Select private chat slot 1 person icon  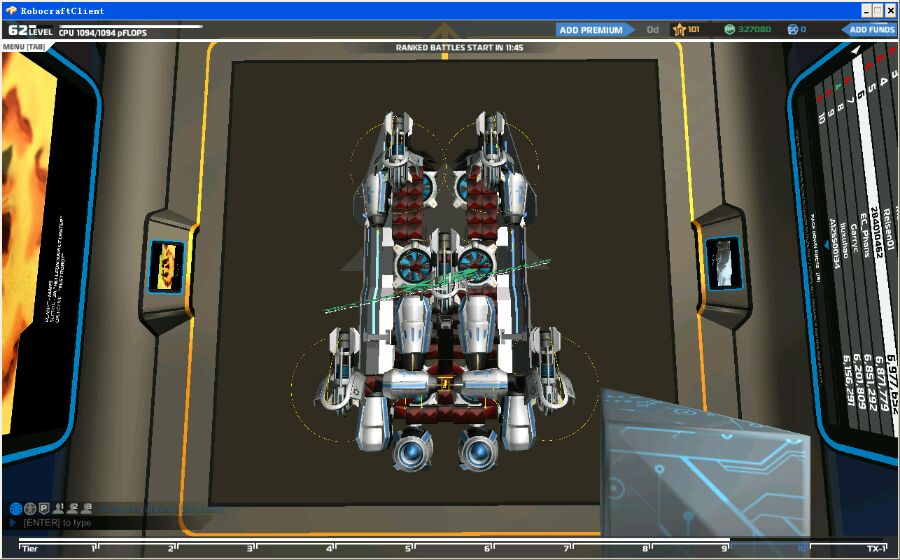click(x=59, y=508)
